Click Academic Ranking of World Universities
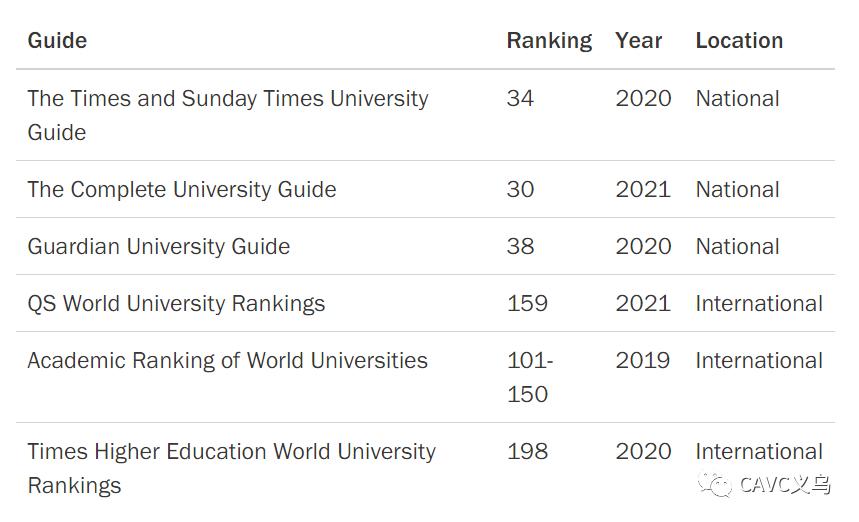This screenshot has width=859, height=522. click(x=227, y=361)
